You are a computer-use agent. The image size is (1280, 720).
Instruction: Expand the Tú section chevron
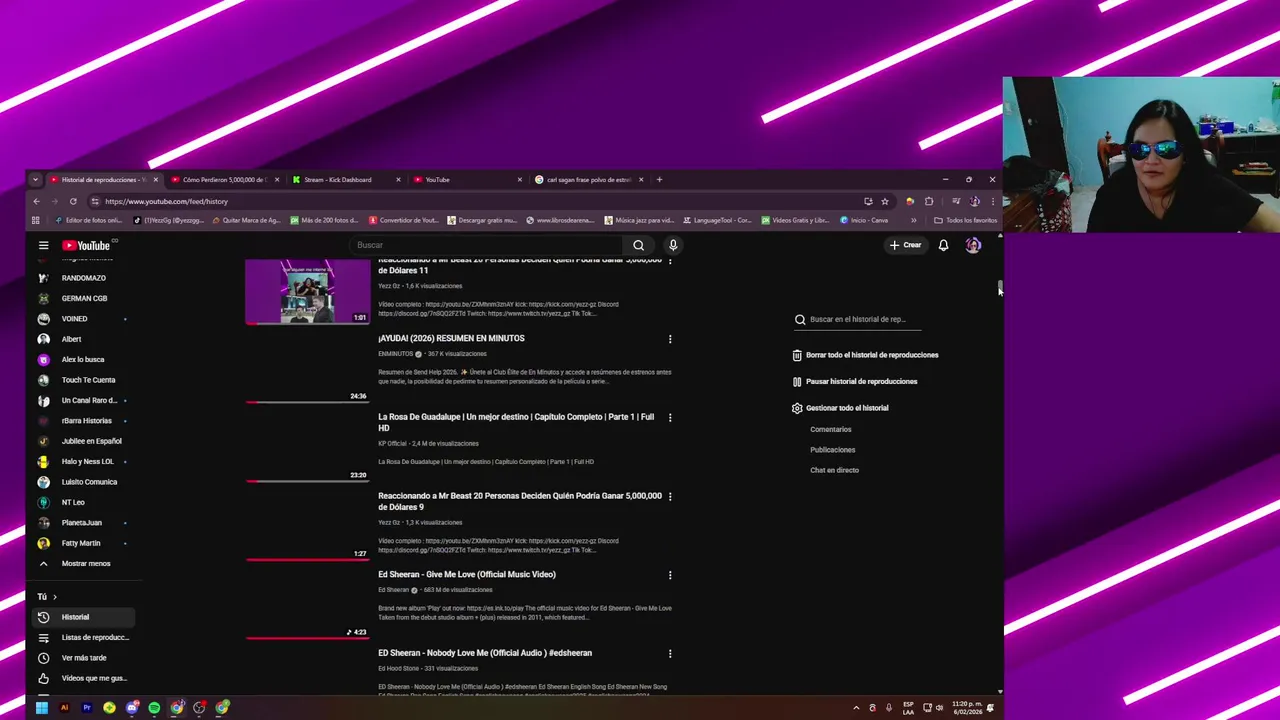coord(54,597)
